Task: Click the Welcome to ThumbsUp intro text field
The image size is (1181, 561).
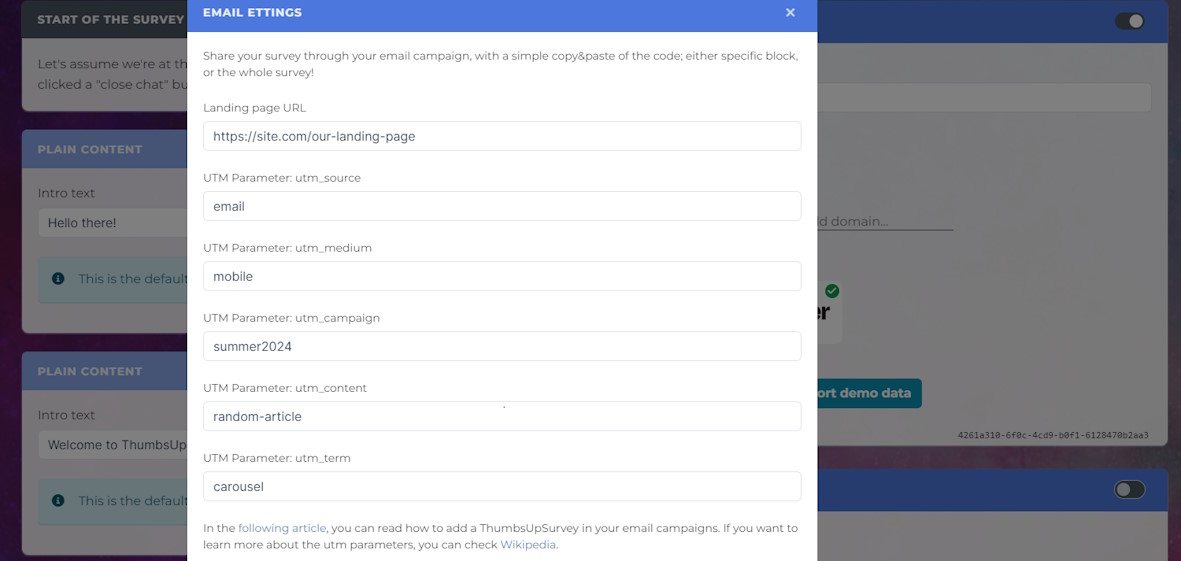Action: tap(113, 445)
